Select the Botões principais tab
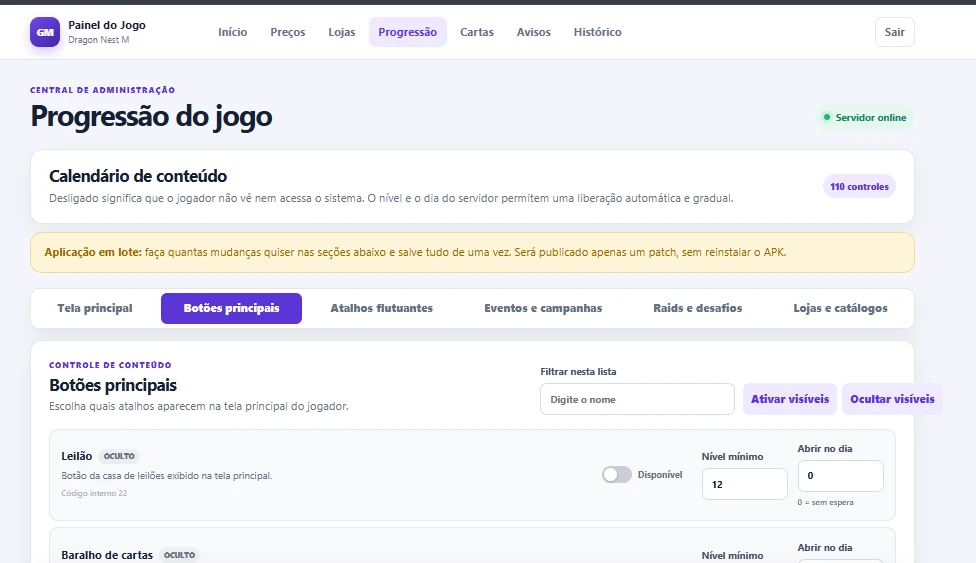Image resolution: width=976 pixels, height=563 pixels. (x=232, y=308)
